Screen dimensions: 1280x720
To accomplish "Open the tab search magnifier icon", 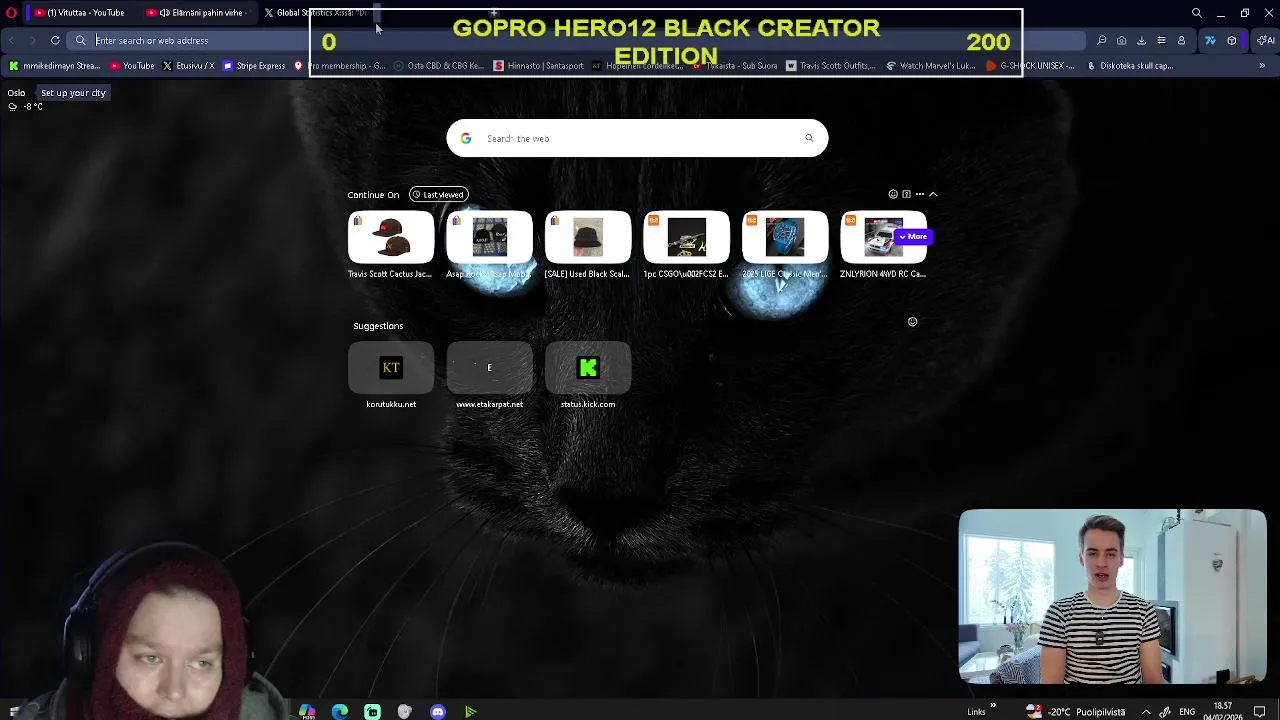I will point(1197,13).
